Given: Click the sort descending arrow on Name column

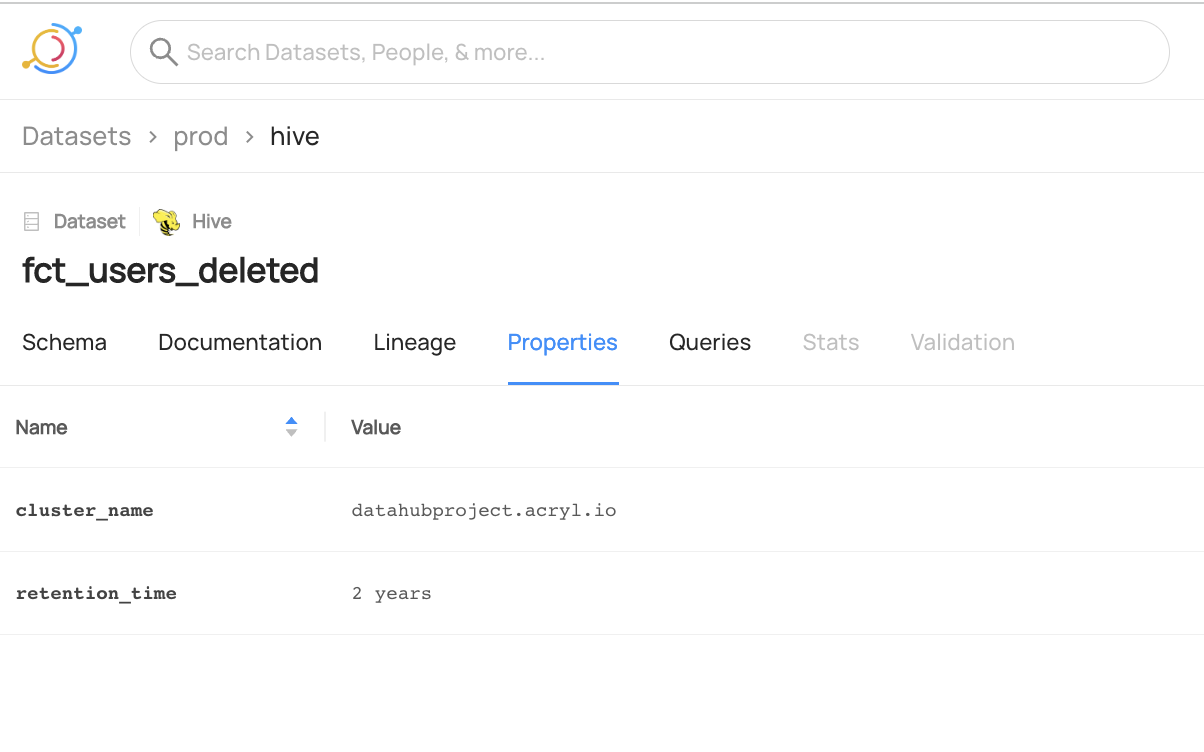Looking at the screenshot, I should coord(291,432).
